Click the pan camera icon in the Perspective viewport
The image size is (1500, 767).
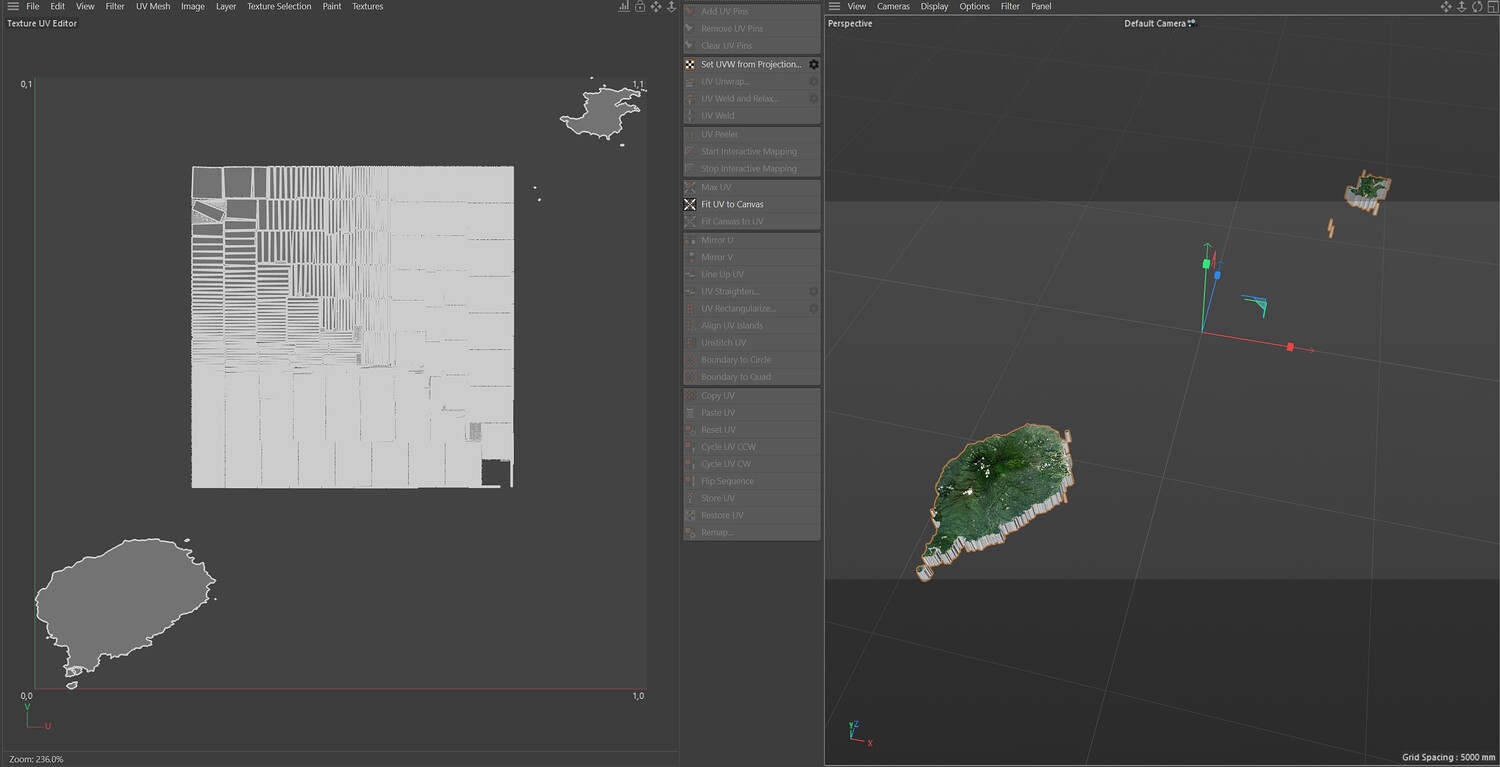tap(1446, 6)
